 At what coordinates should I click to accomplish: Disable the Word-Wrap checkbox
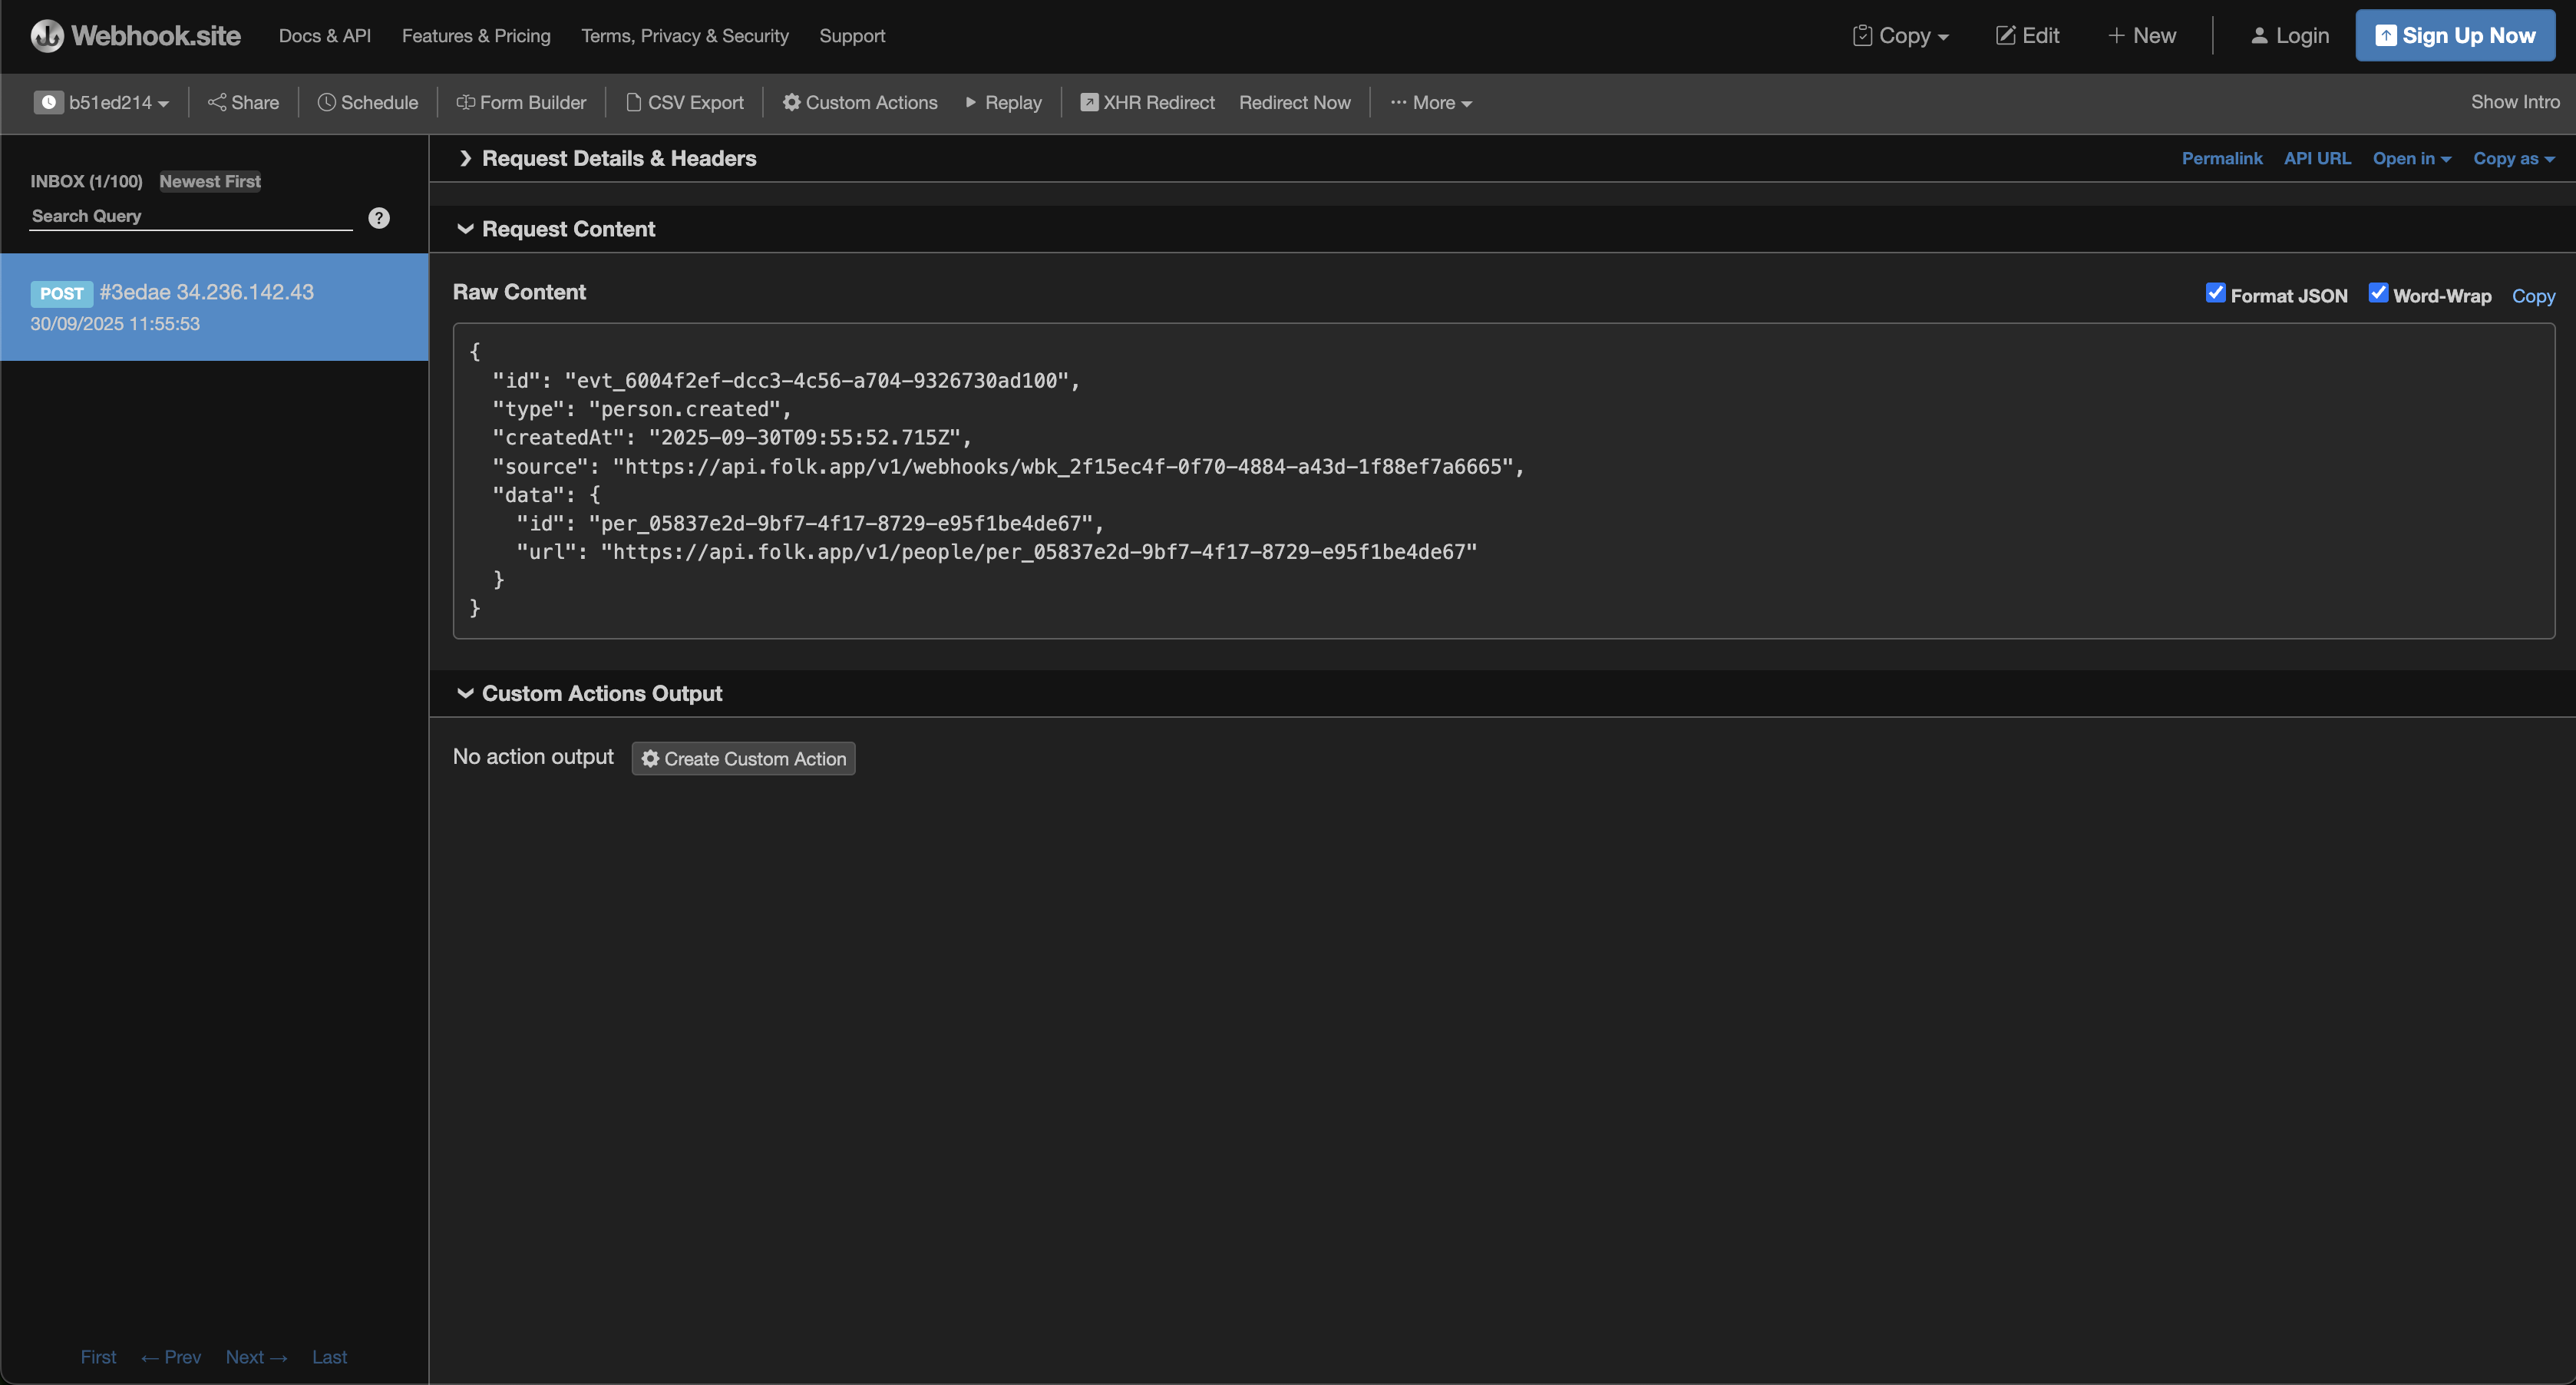pyautogui.click(x=2377, y=293)
